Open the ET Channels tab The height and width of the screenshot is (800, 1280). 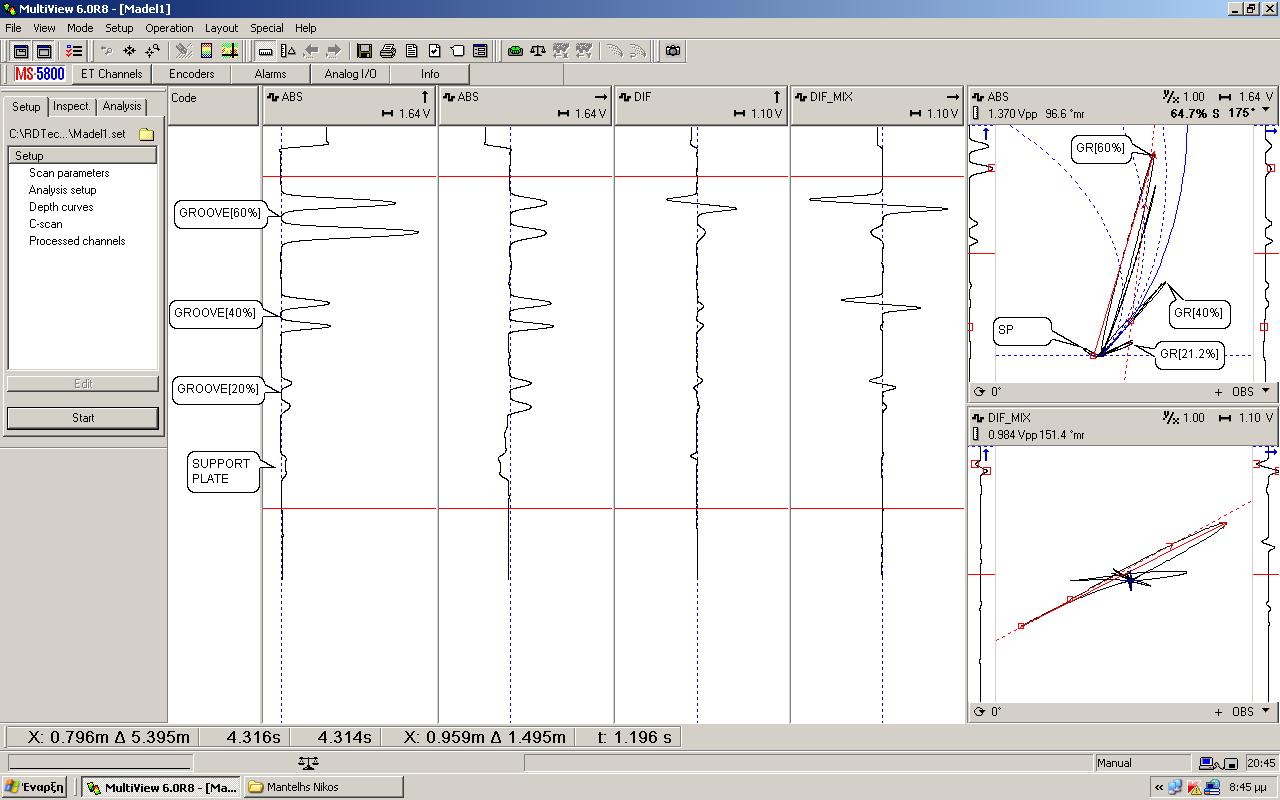(111, 74)
